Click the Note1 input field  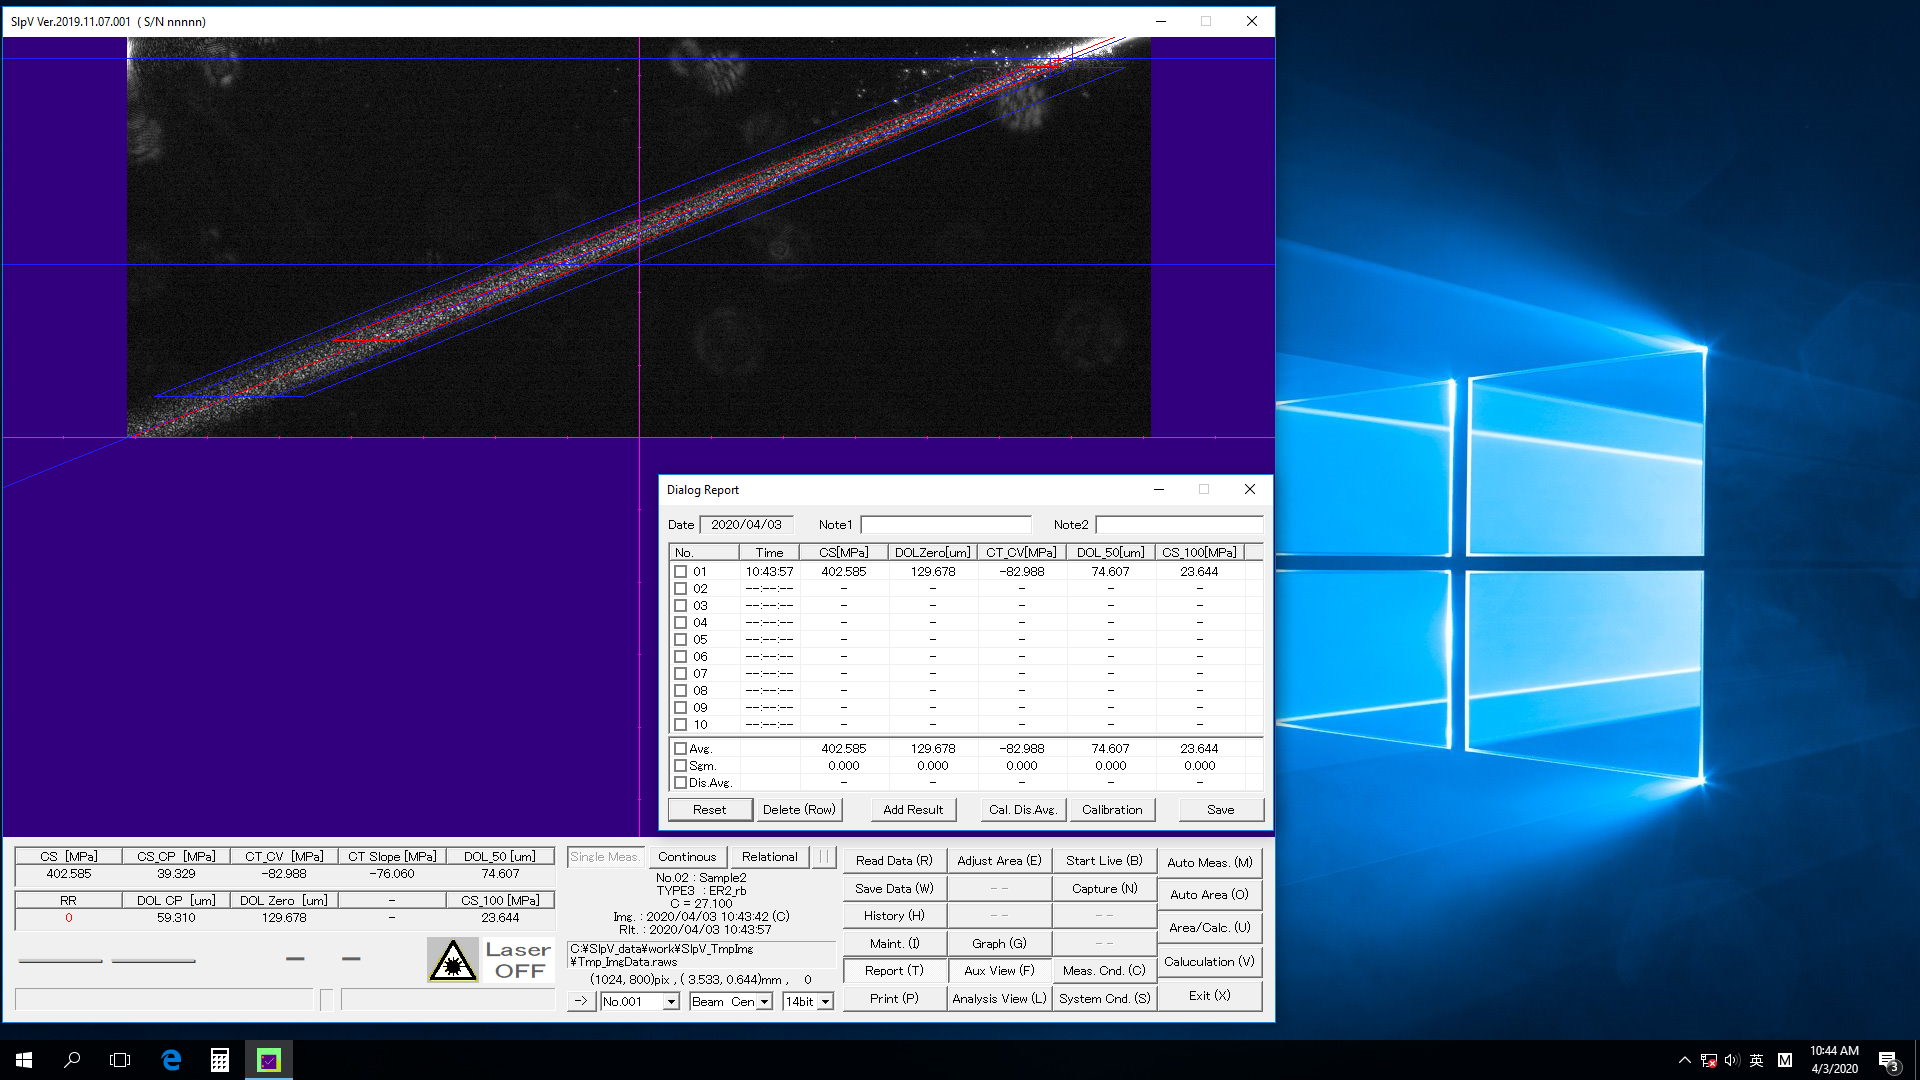coord(946,525)
